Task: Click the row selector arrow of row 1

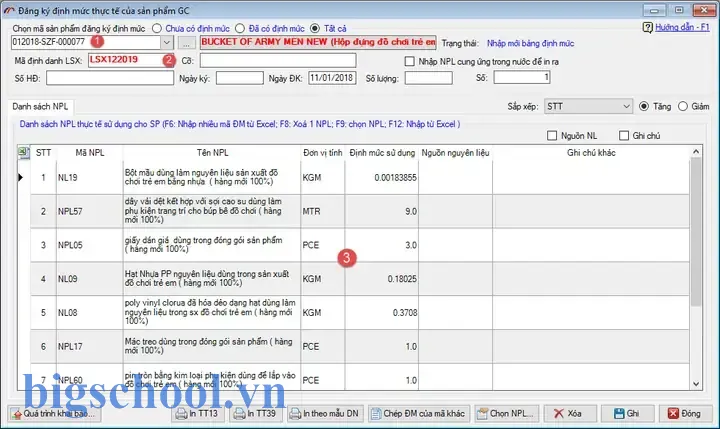Action: pos(23,177)
